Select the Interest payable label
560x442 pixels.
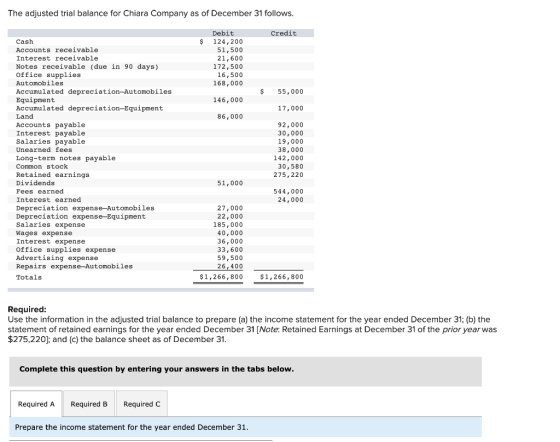[x=50, y=133]
